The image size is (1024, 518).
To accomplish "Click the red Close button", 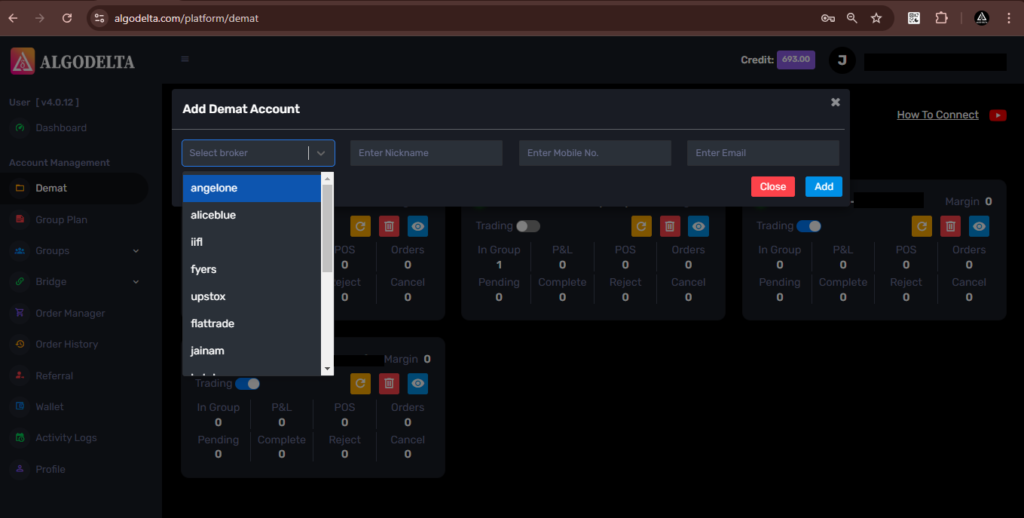I will [773, 187].
